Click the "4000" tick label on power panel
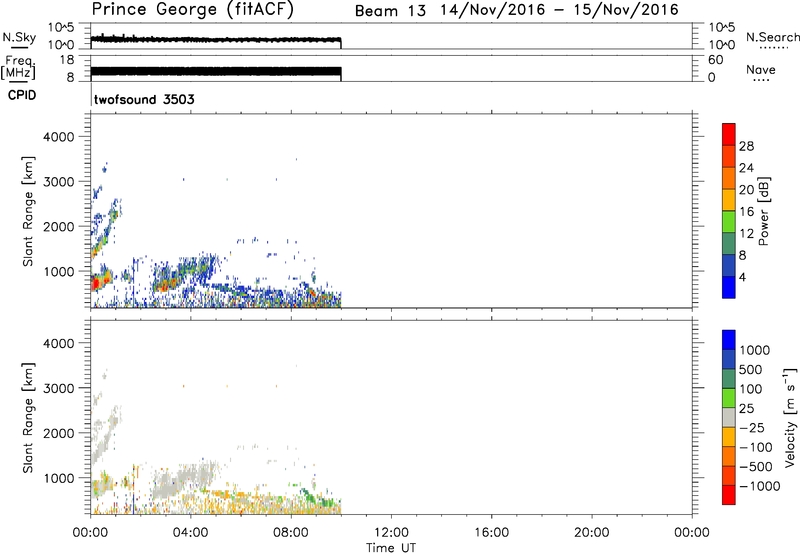The height and width of the screenshot is (554, 800). click(59, 137)
